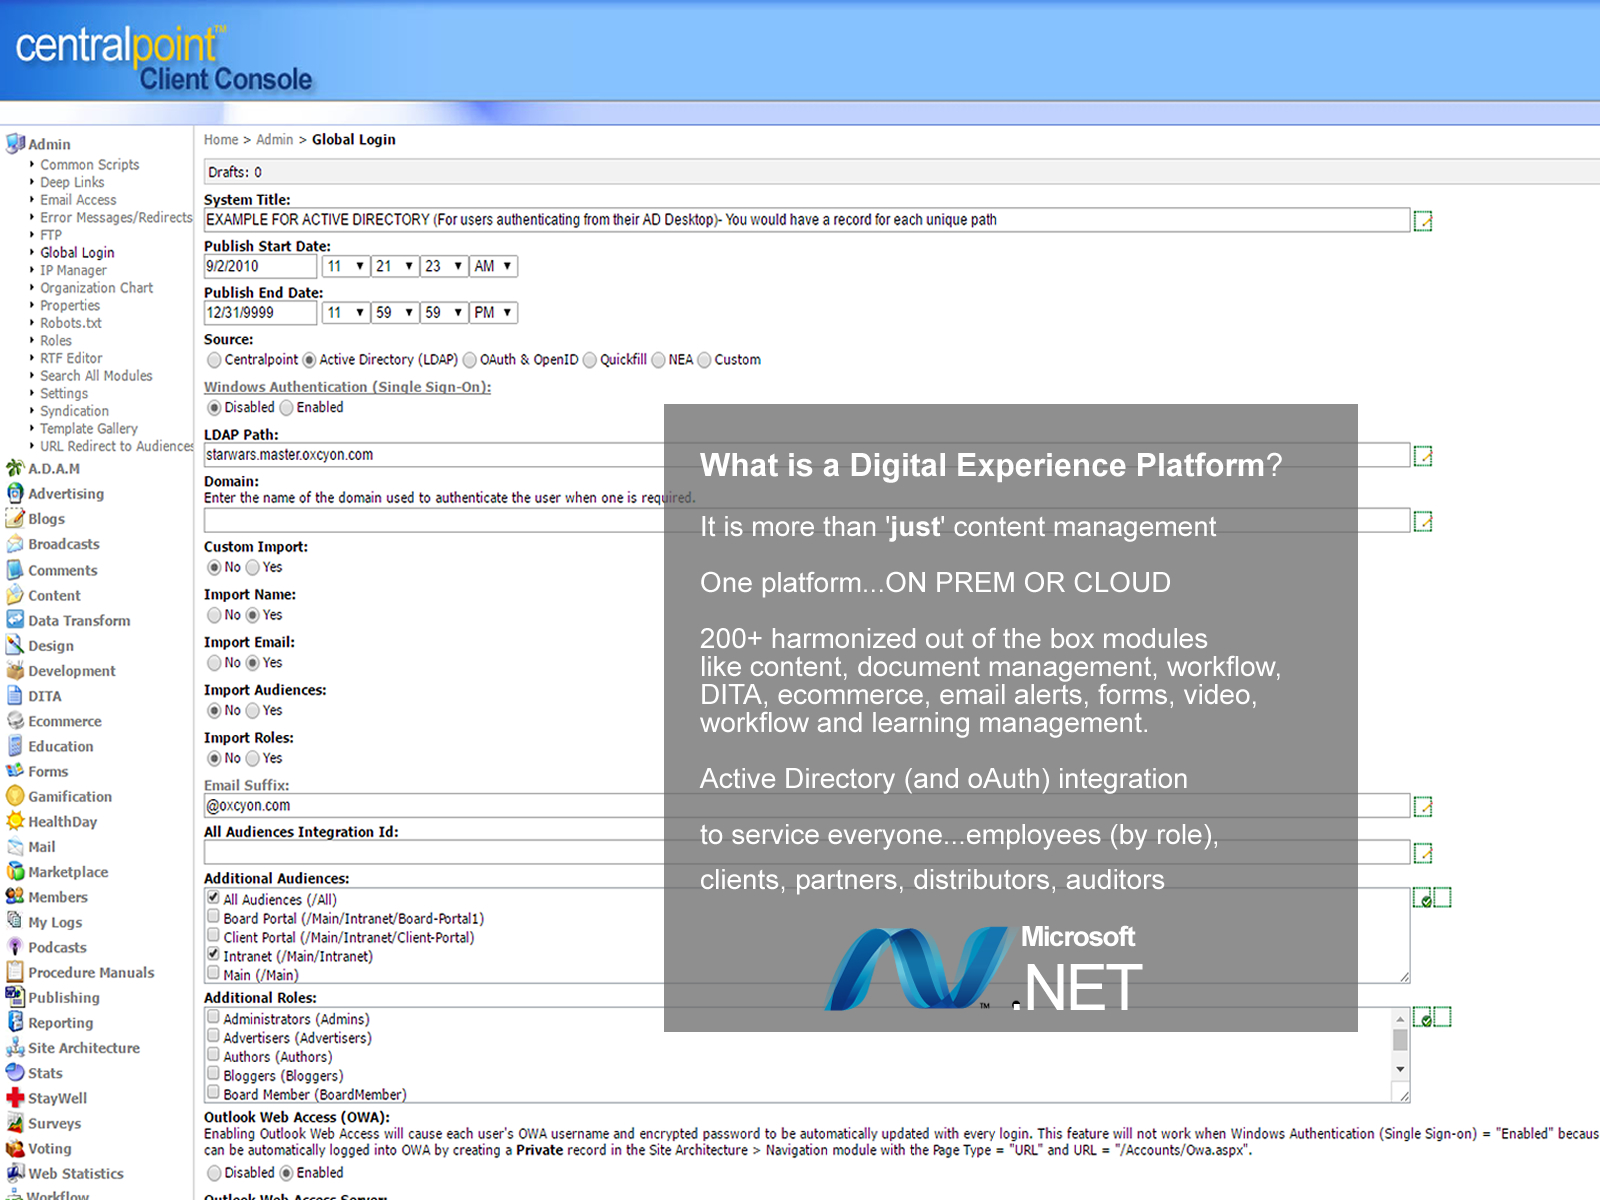Viewport: 1600px width, 1200px height.
Task: Open Publish End Date minute dropdown
Action: (395, 313)
